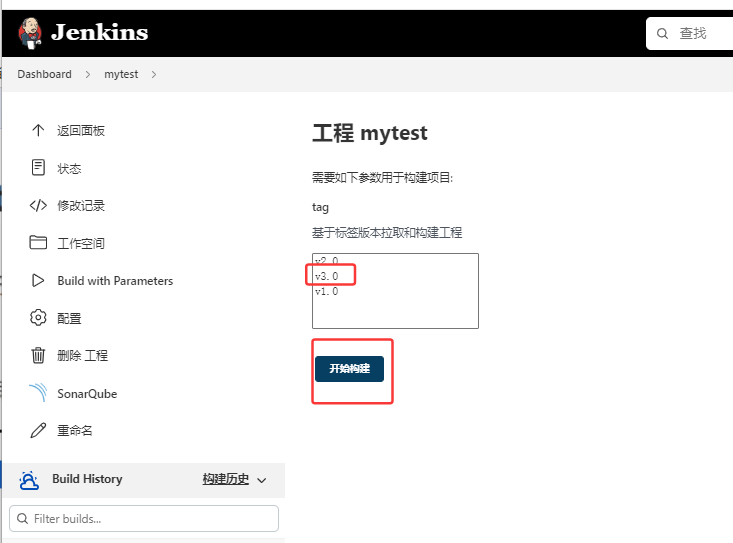Click the play icon for Build with Parameters
Screen dimensions: 733x543
click(x=38, y=280)
